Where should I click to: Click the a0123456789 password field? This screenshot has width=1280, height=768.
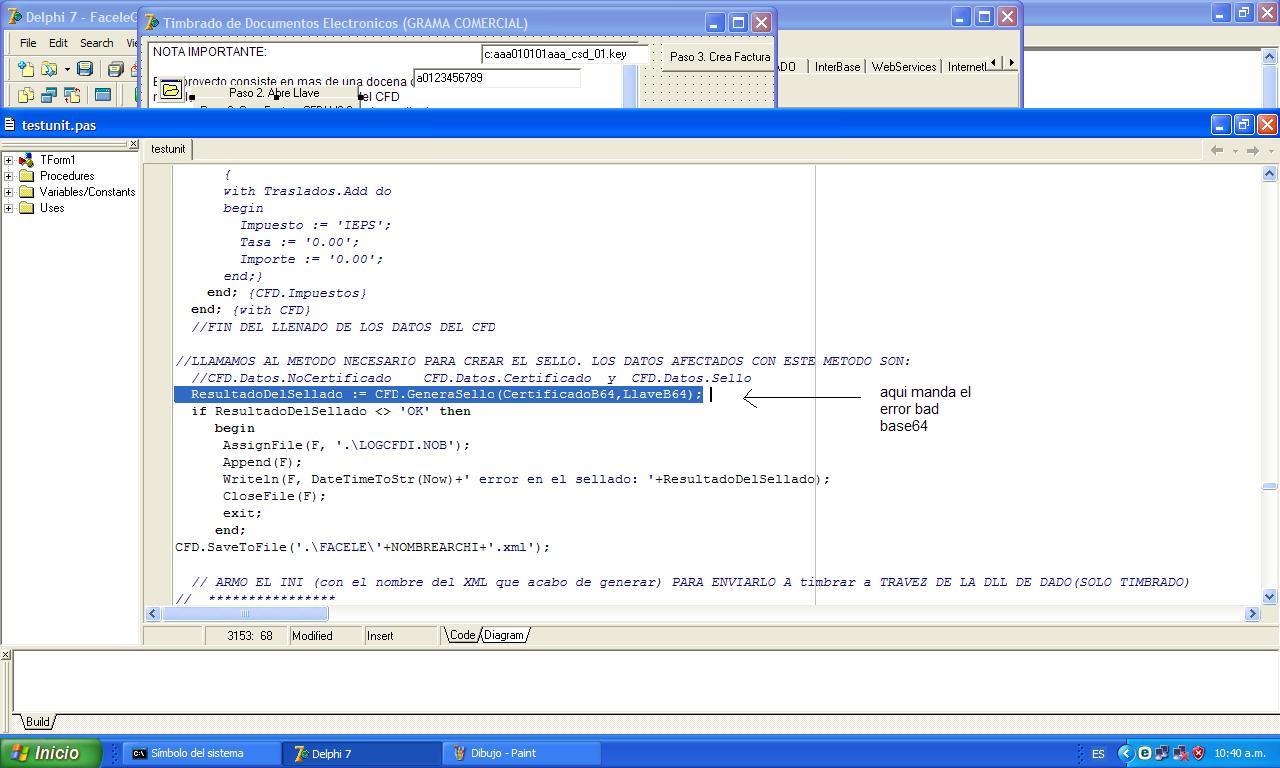tap(497, 78)
